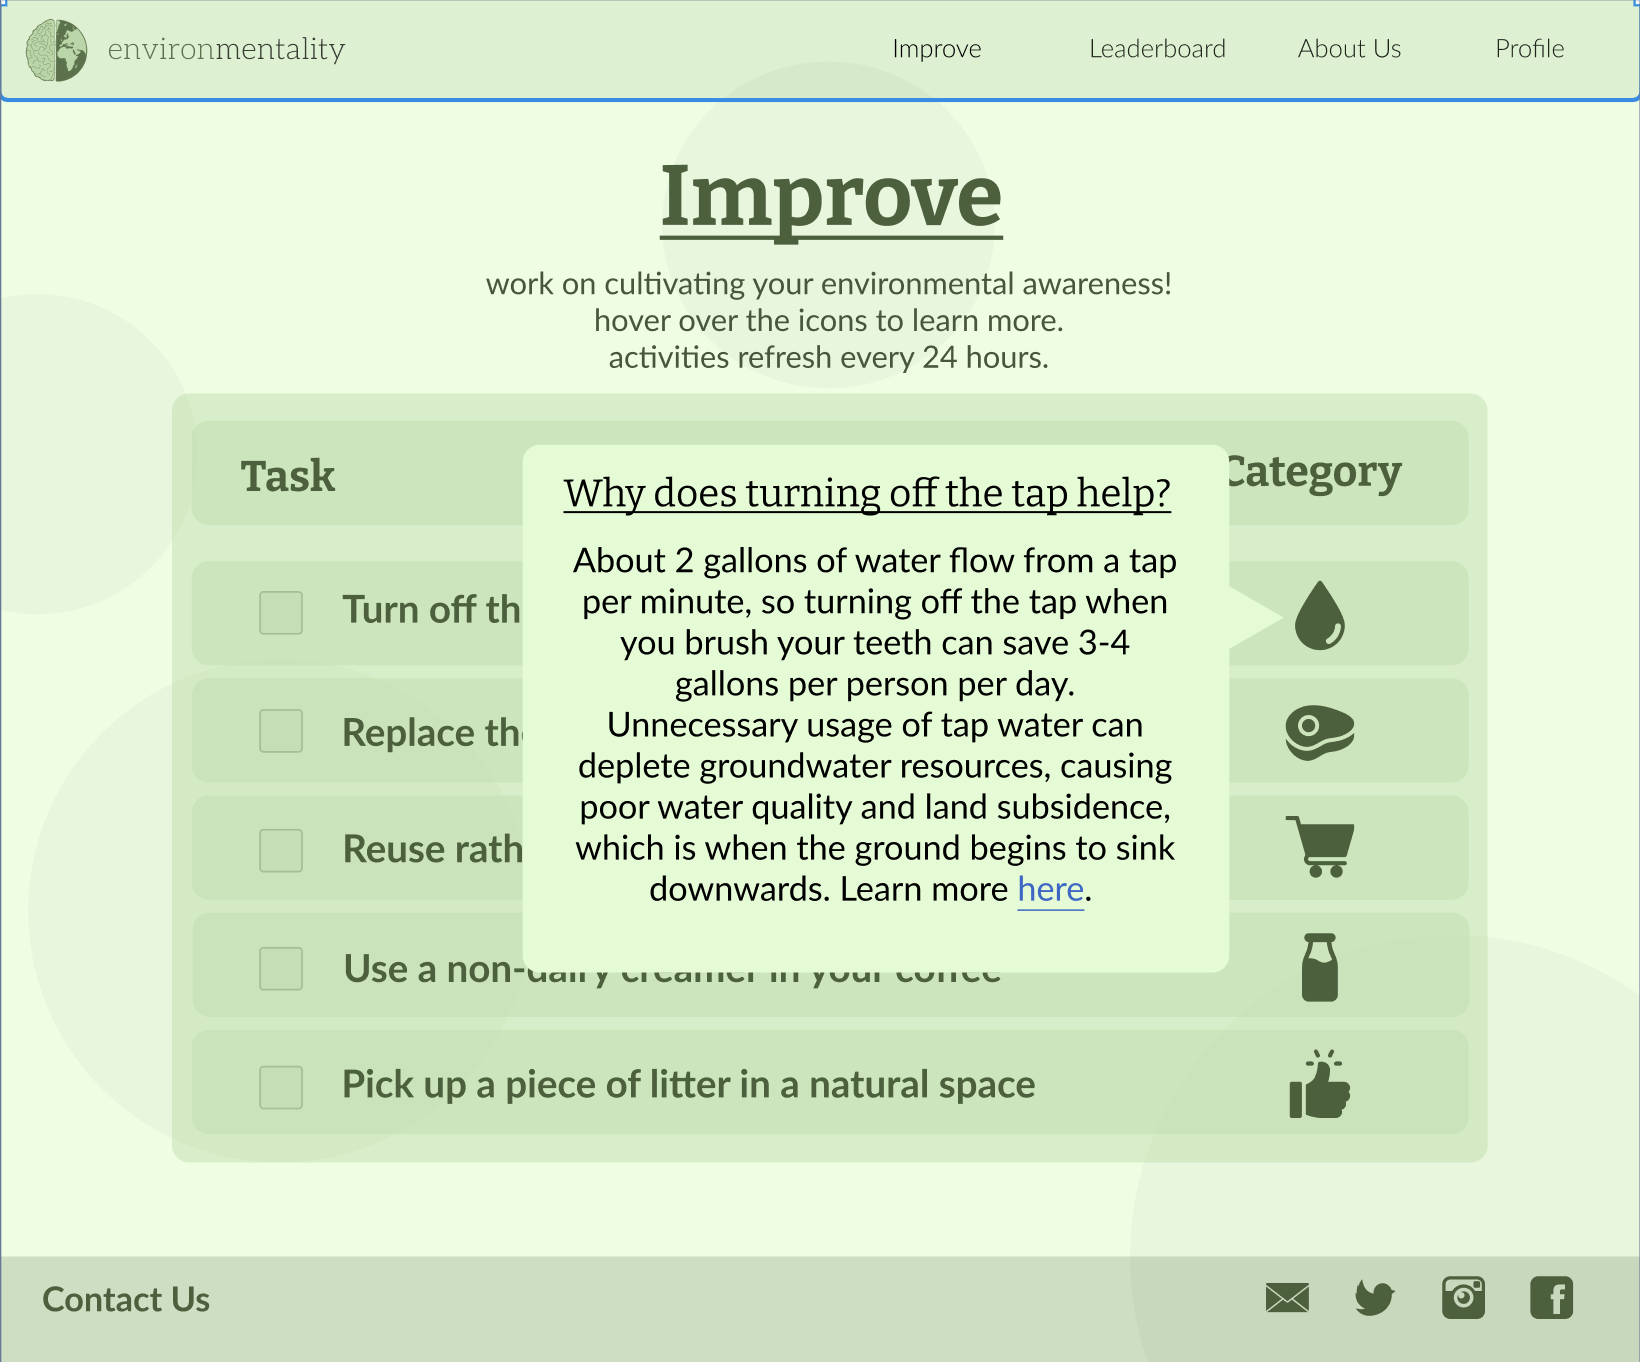Go to About Us in navigation

1349,49
